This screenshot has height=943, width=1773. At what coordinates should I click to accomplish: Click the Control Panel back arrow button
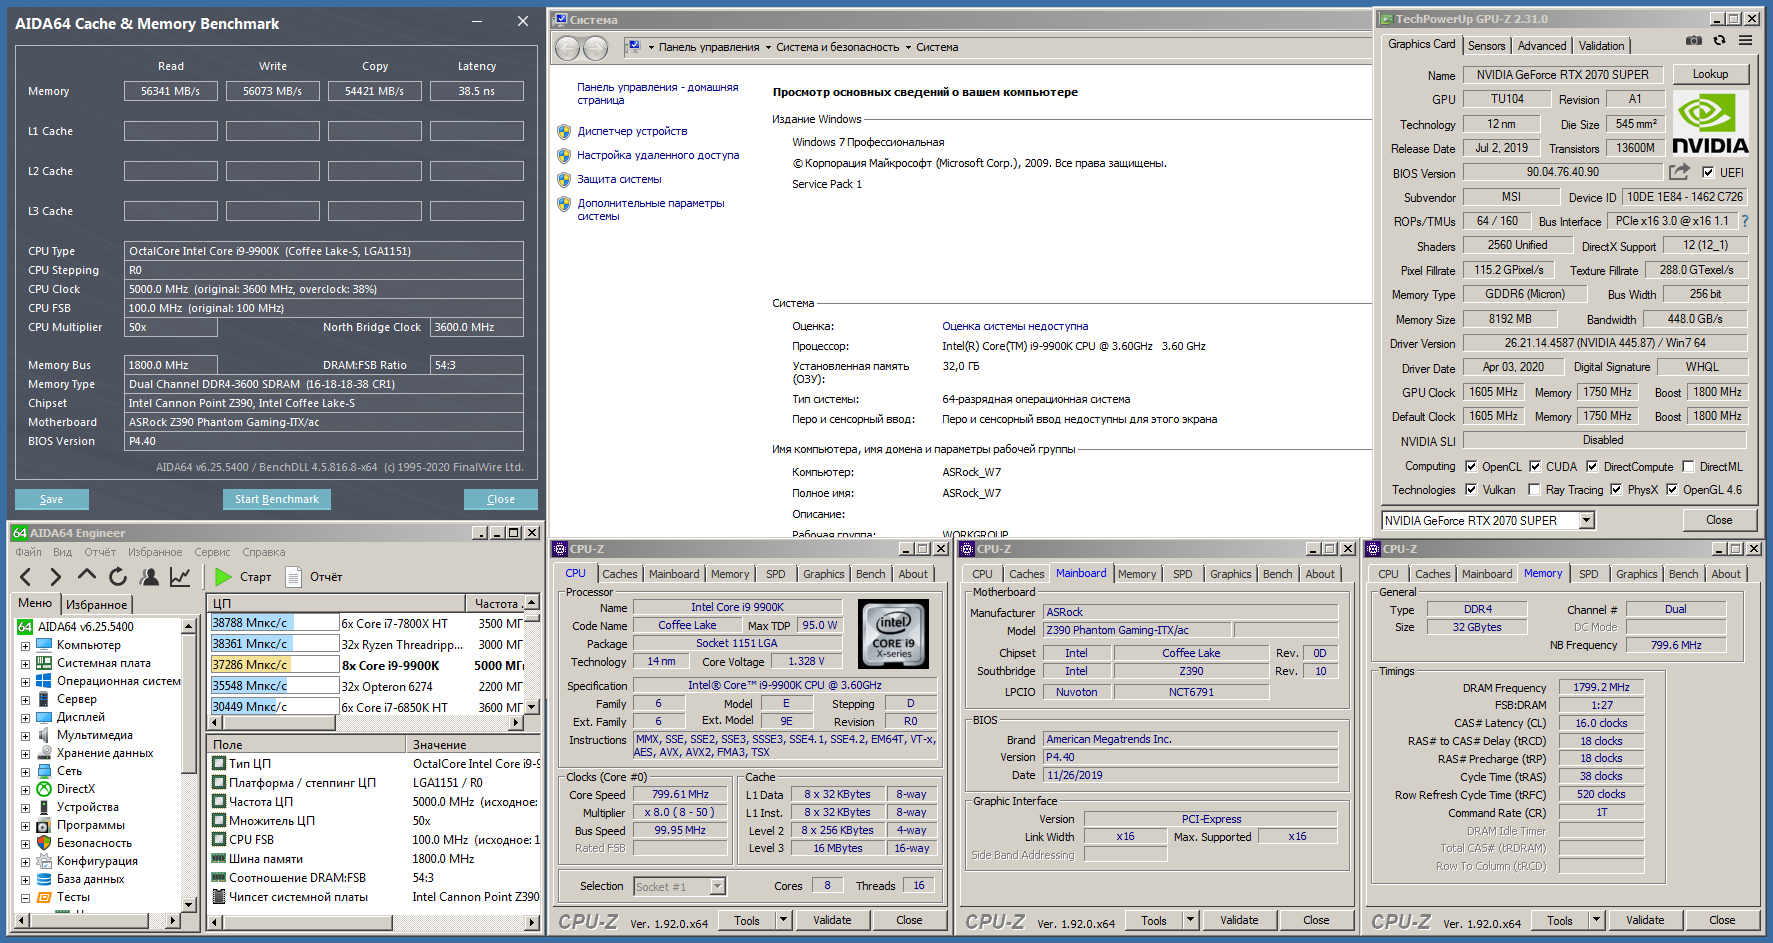(x=567, y=48)
